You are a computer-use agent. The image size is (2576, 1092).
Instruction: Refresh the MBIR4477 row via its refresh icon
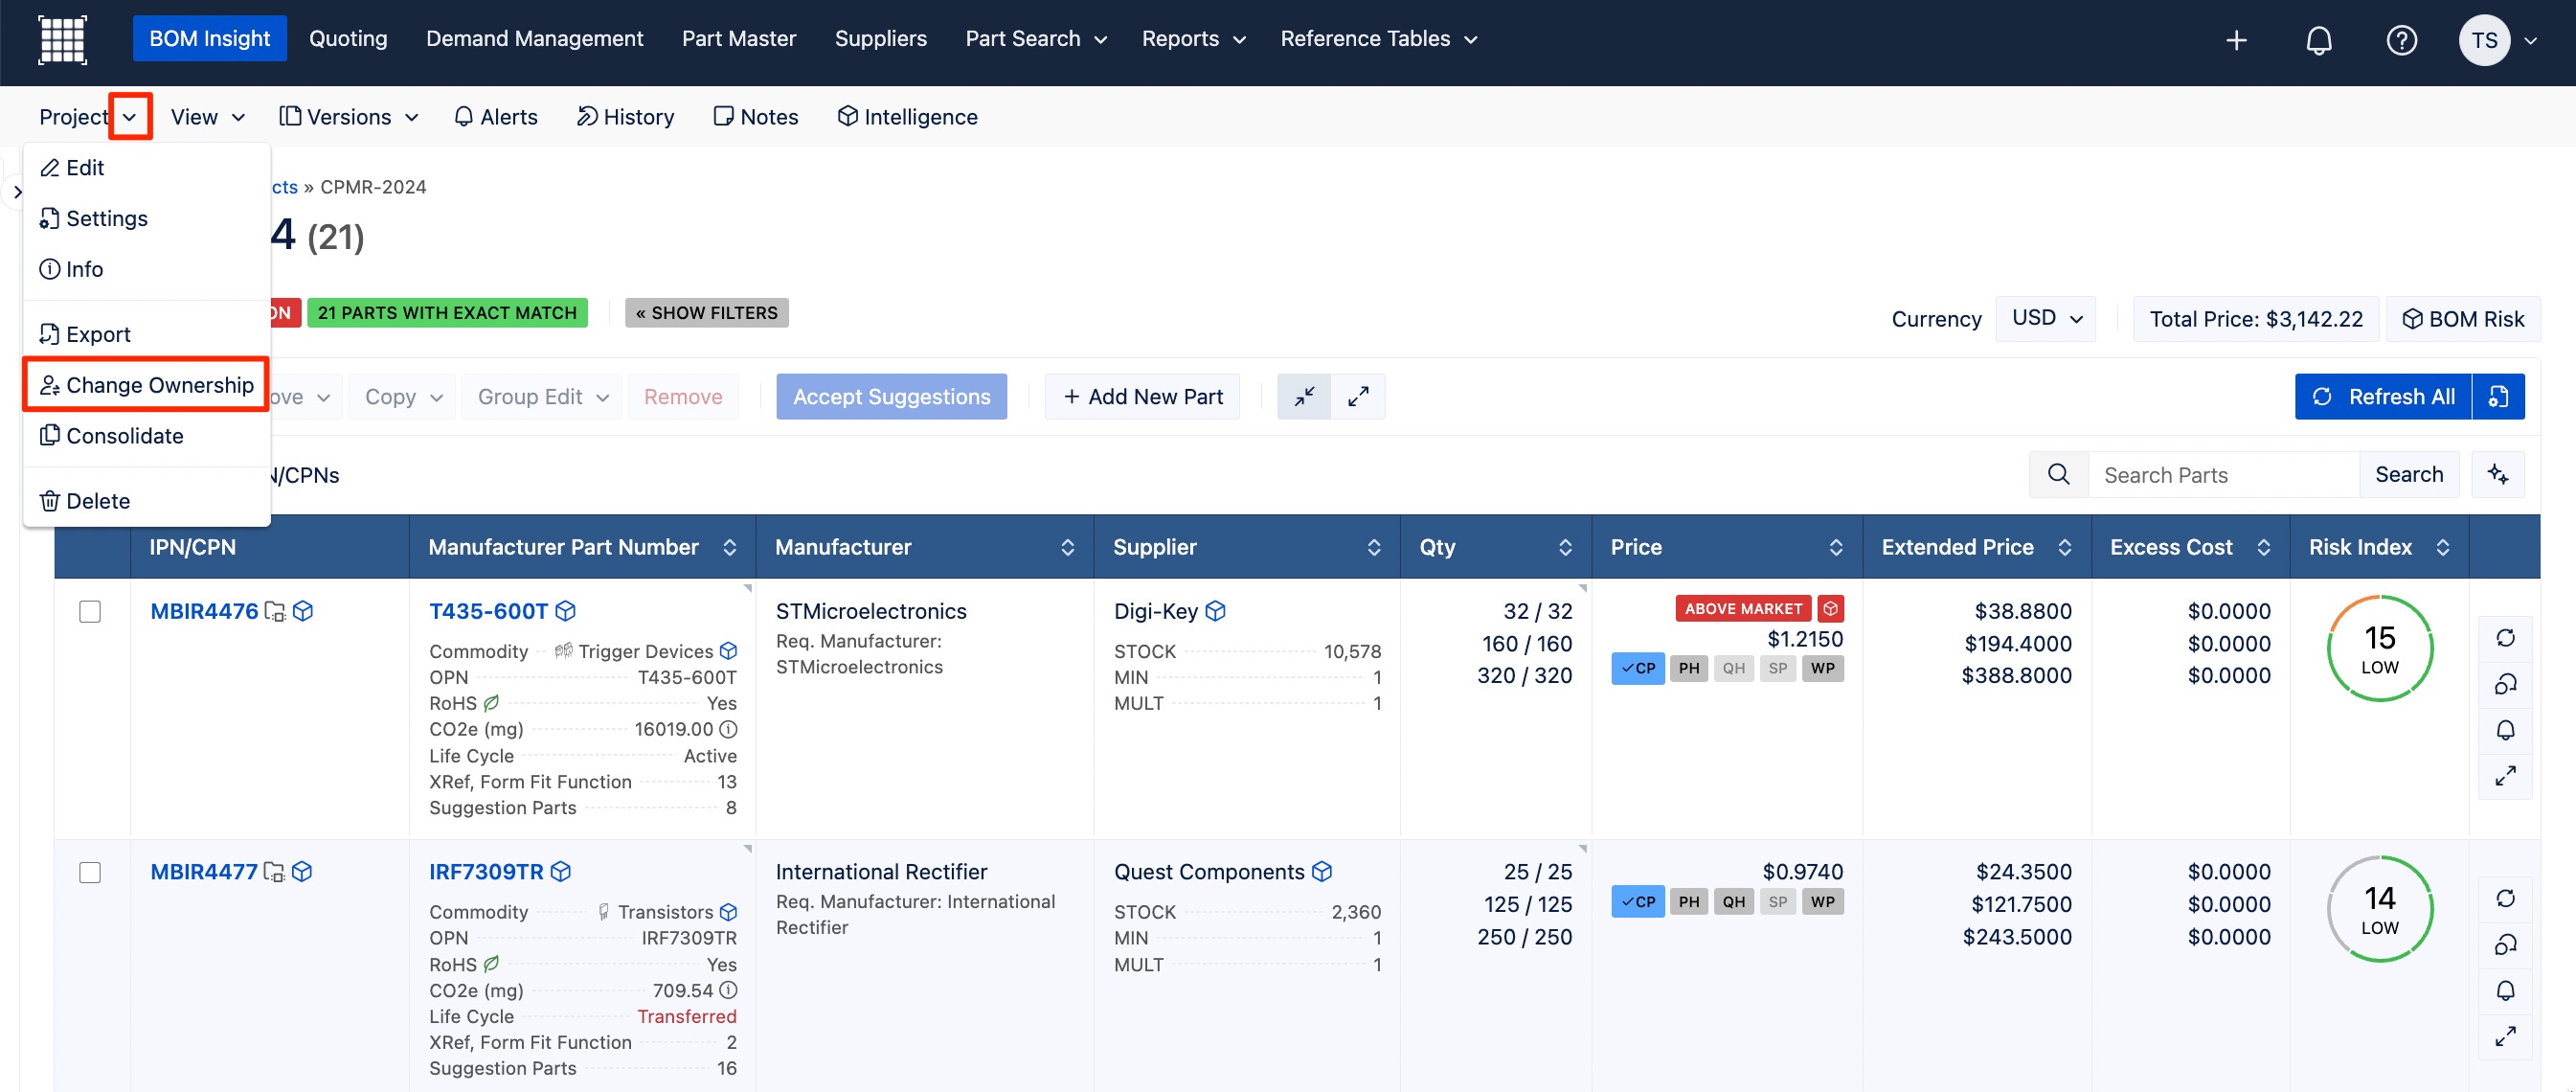2505,898
